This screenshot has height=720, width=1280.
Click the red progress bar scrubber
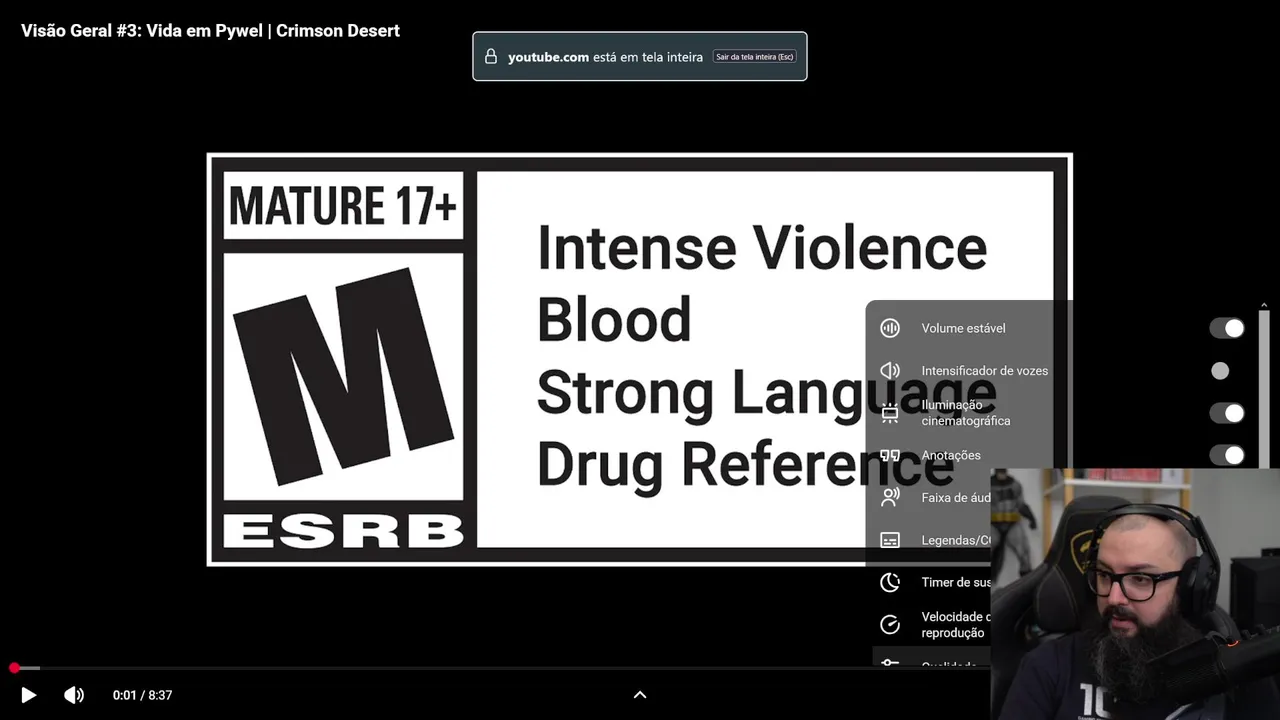(14, 668)
